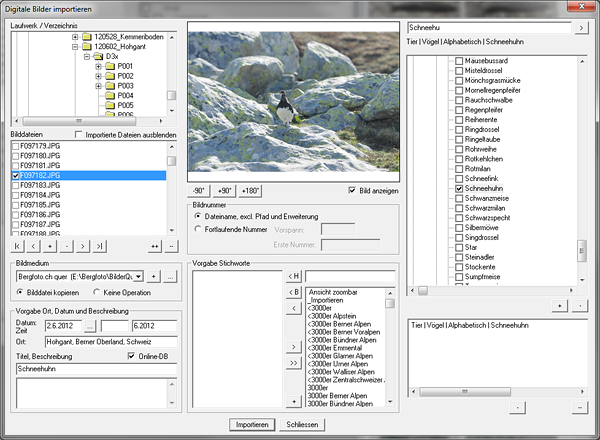This screenshot has width=600, height=440.
Task: Select 'Keine Operation' radio button
Action: (x=97, y=292)
